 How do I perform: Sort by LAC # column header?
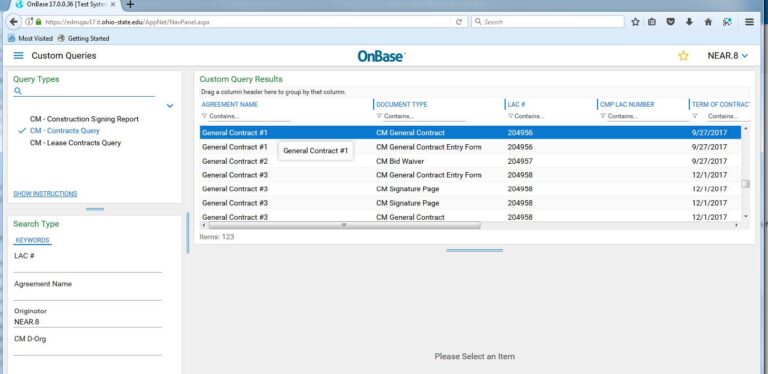tap(516, 104)
